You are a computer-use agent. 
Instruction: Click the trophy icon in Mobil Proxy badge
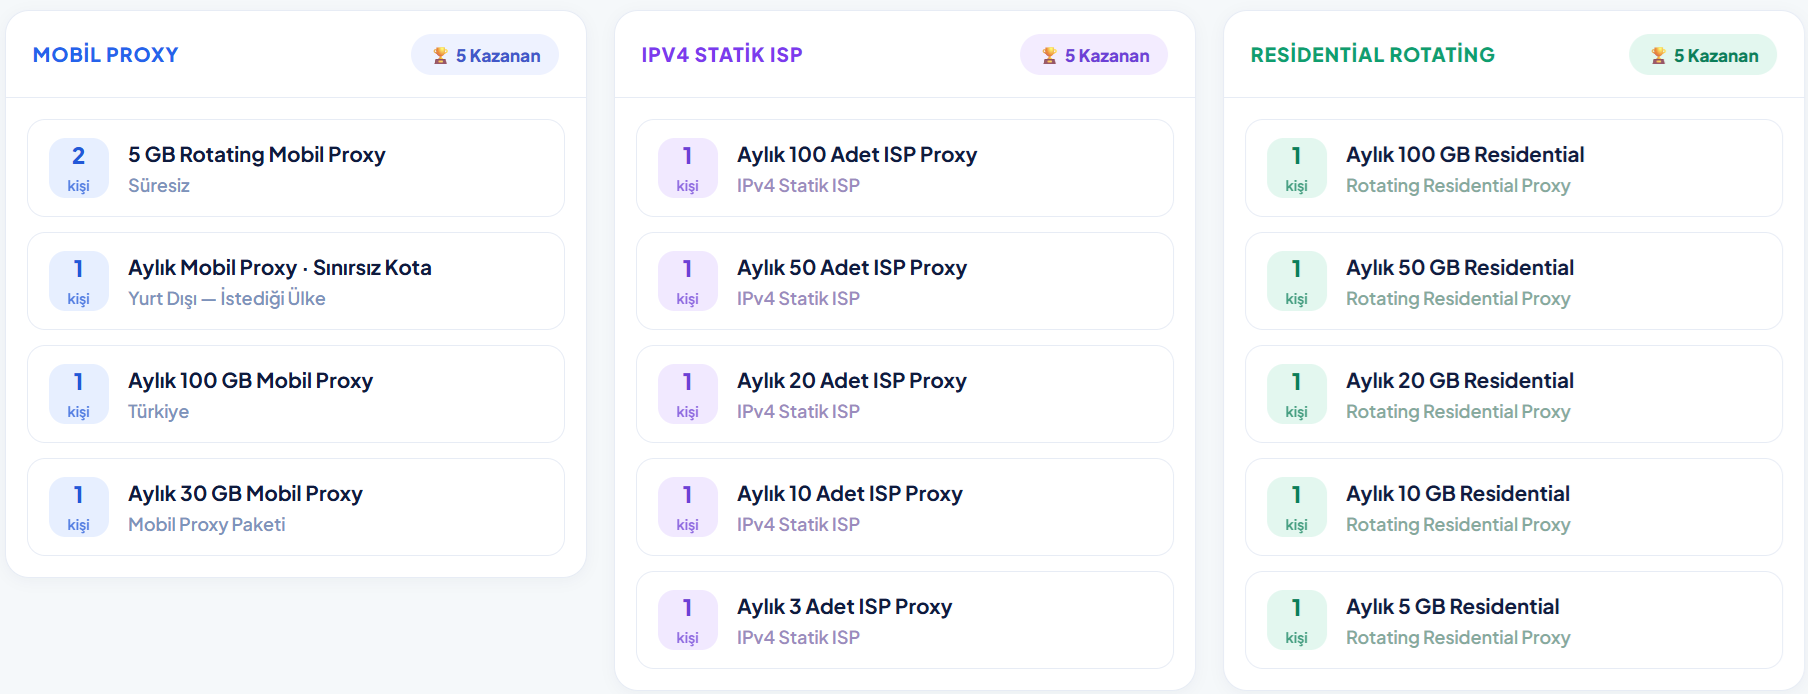pyautogui.click(x=440, y=56)
